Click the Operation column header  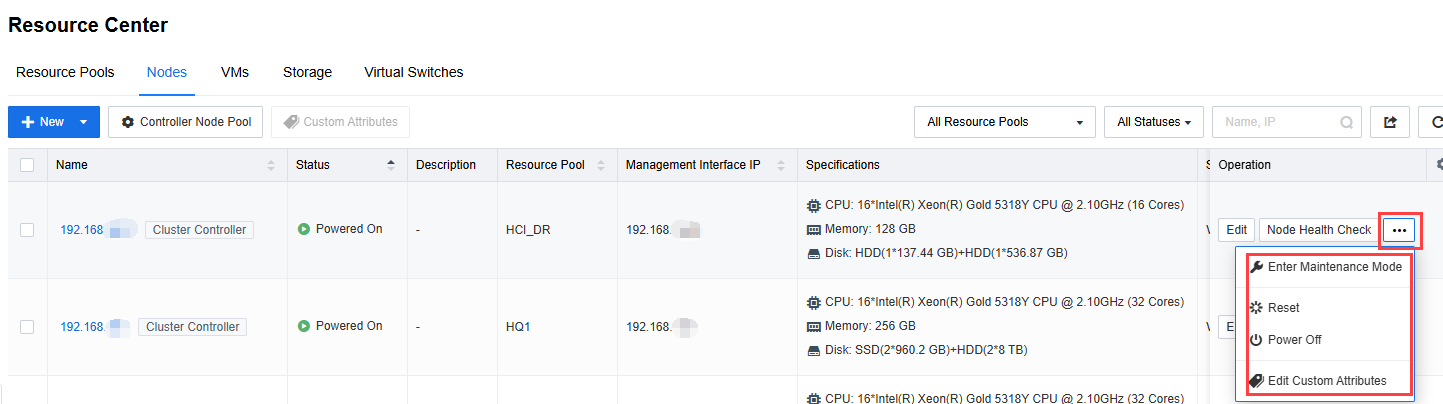[1245, 165]
